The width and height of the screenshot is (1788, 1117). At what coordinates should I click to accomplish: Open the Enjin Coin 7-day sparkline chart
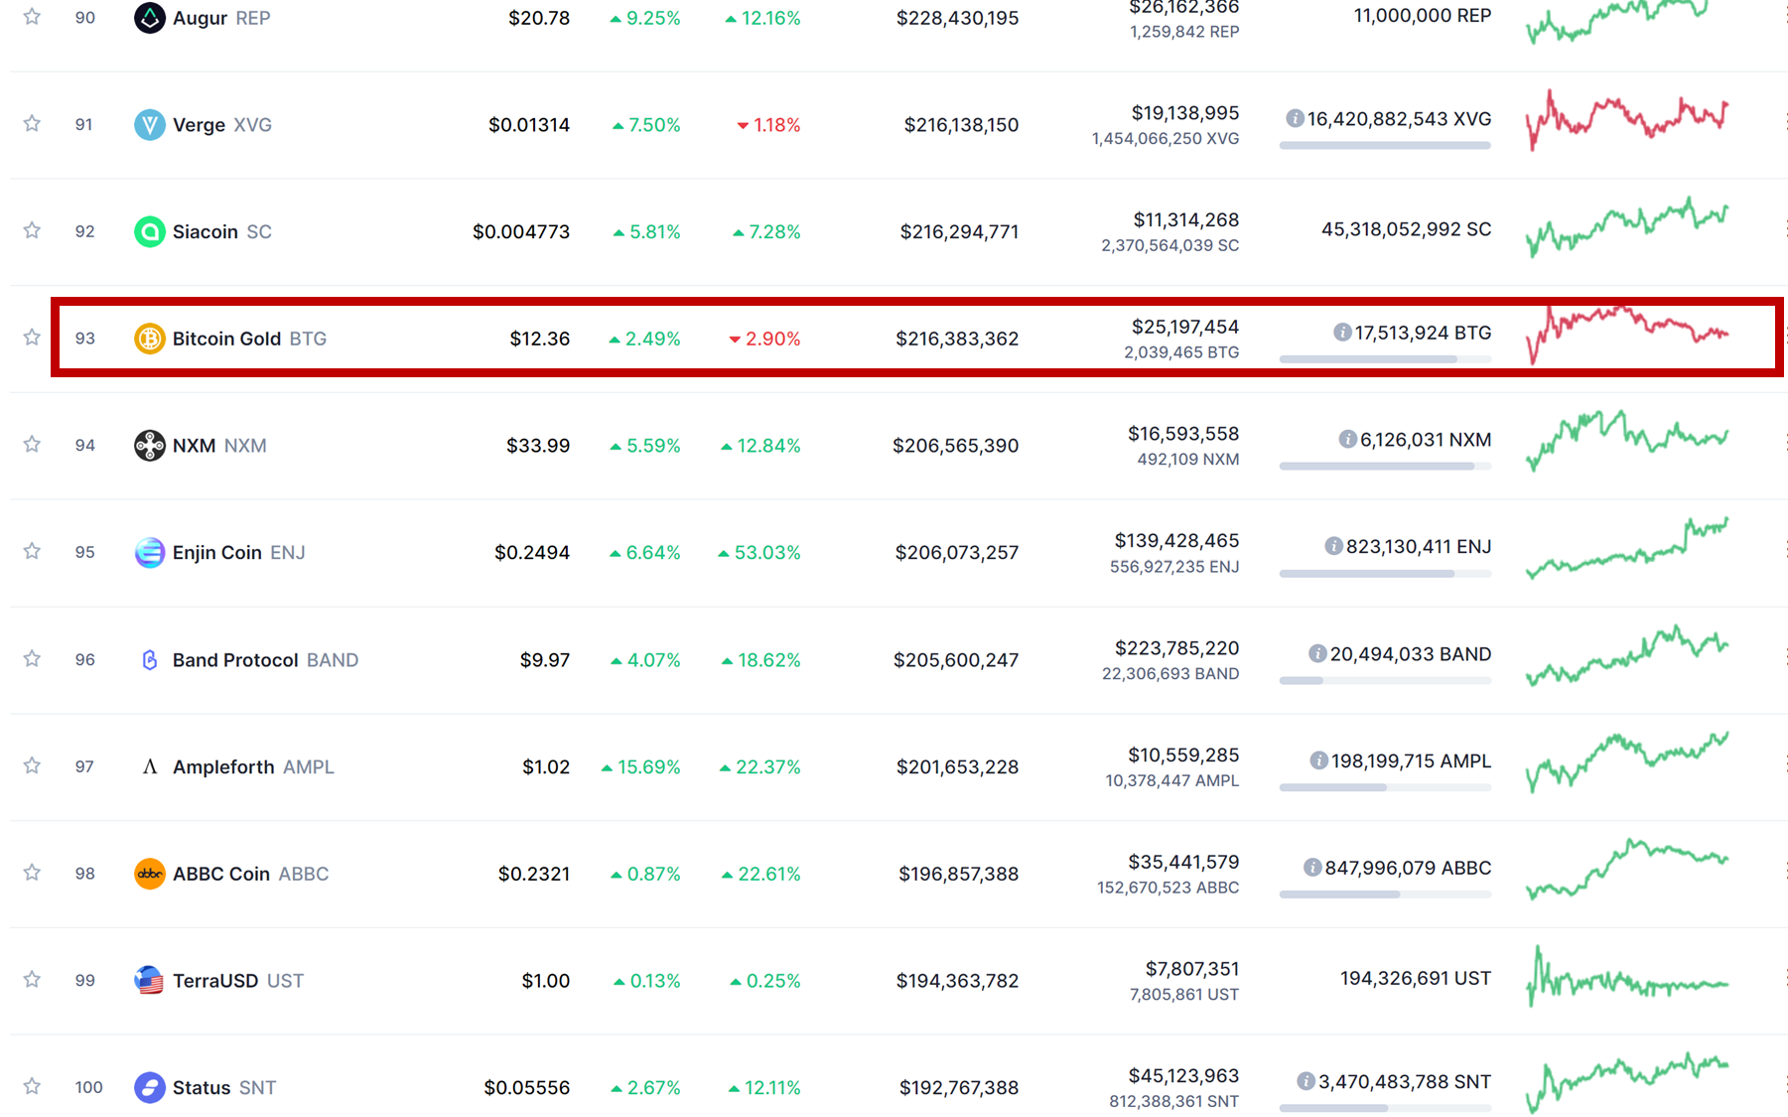[1627, 548]
